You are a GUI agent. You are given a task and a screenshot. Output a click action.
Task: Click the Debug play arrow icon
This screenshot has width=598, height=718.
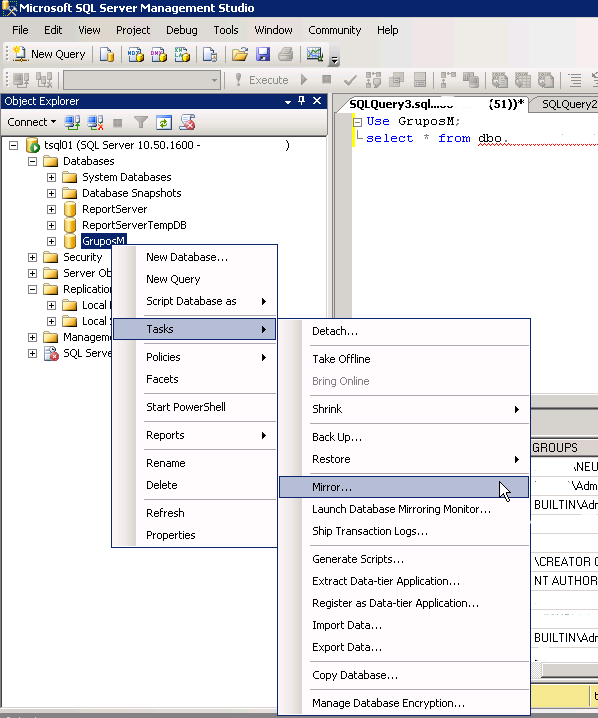coord(304,80)
